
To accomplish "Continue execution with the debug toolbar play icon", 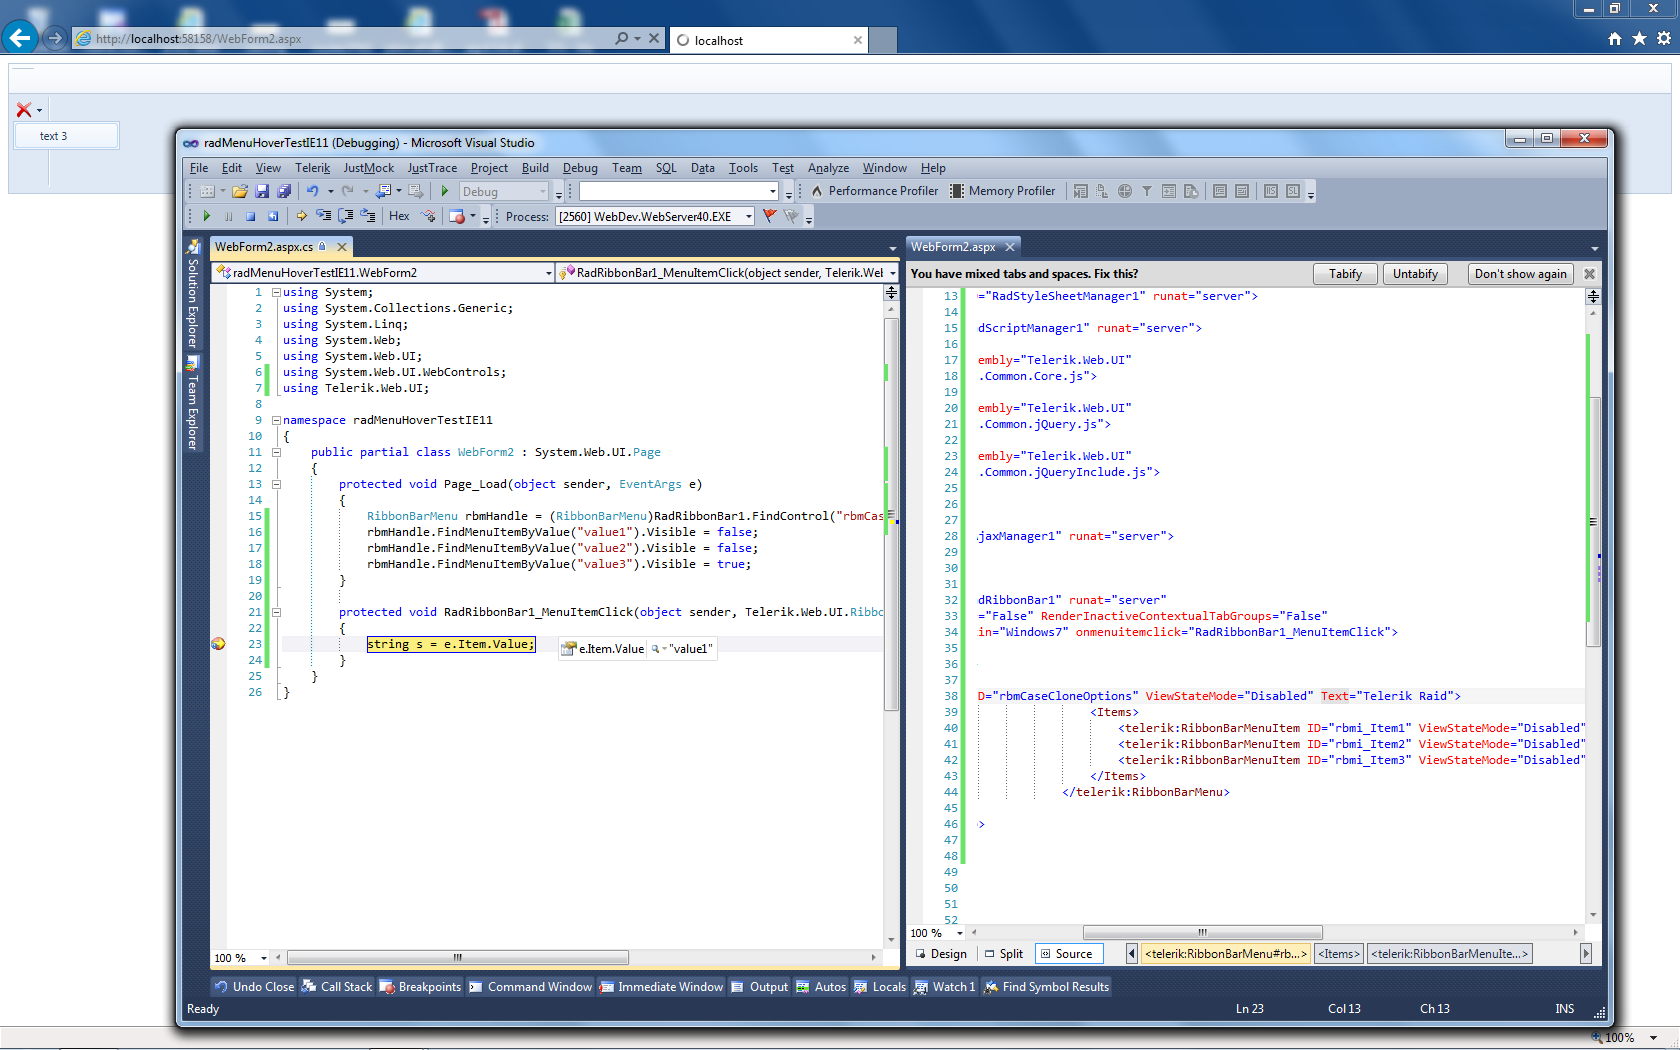I will point(207,216).
